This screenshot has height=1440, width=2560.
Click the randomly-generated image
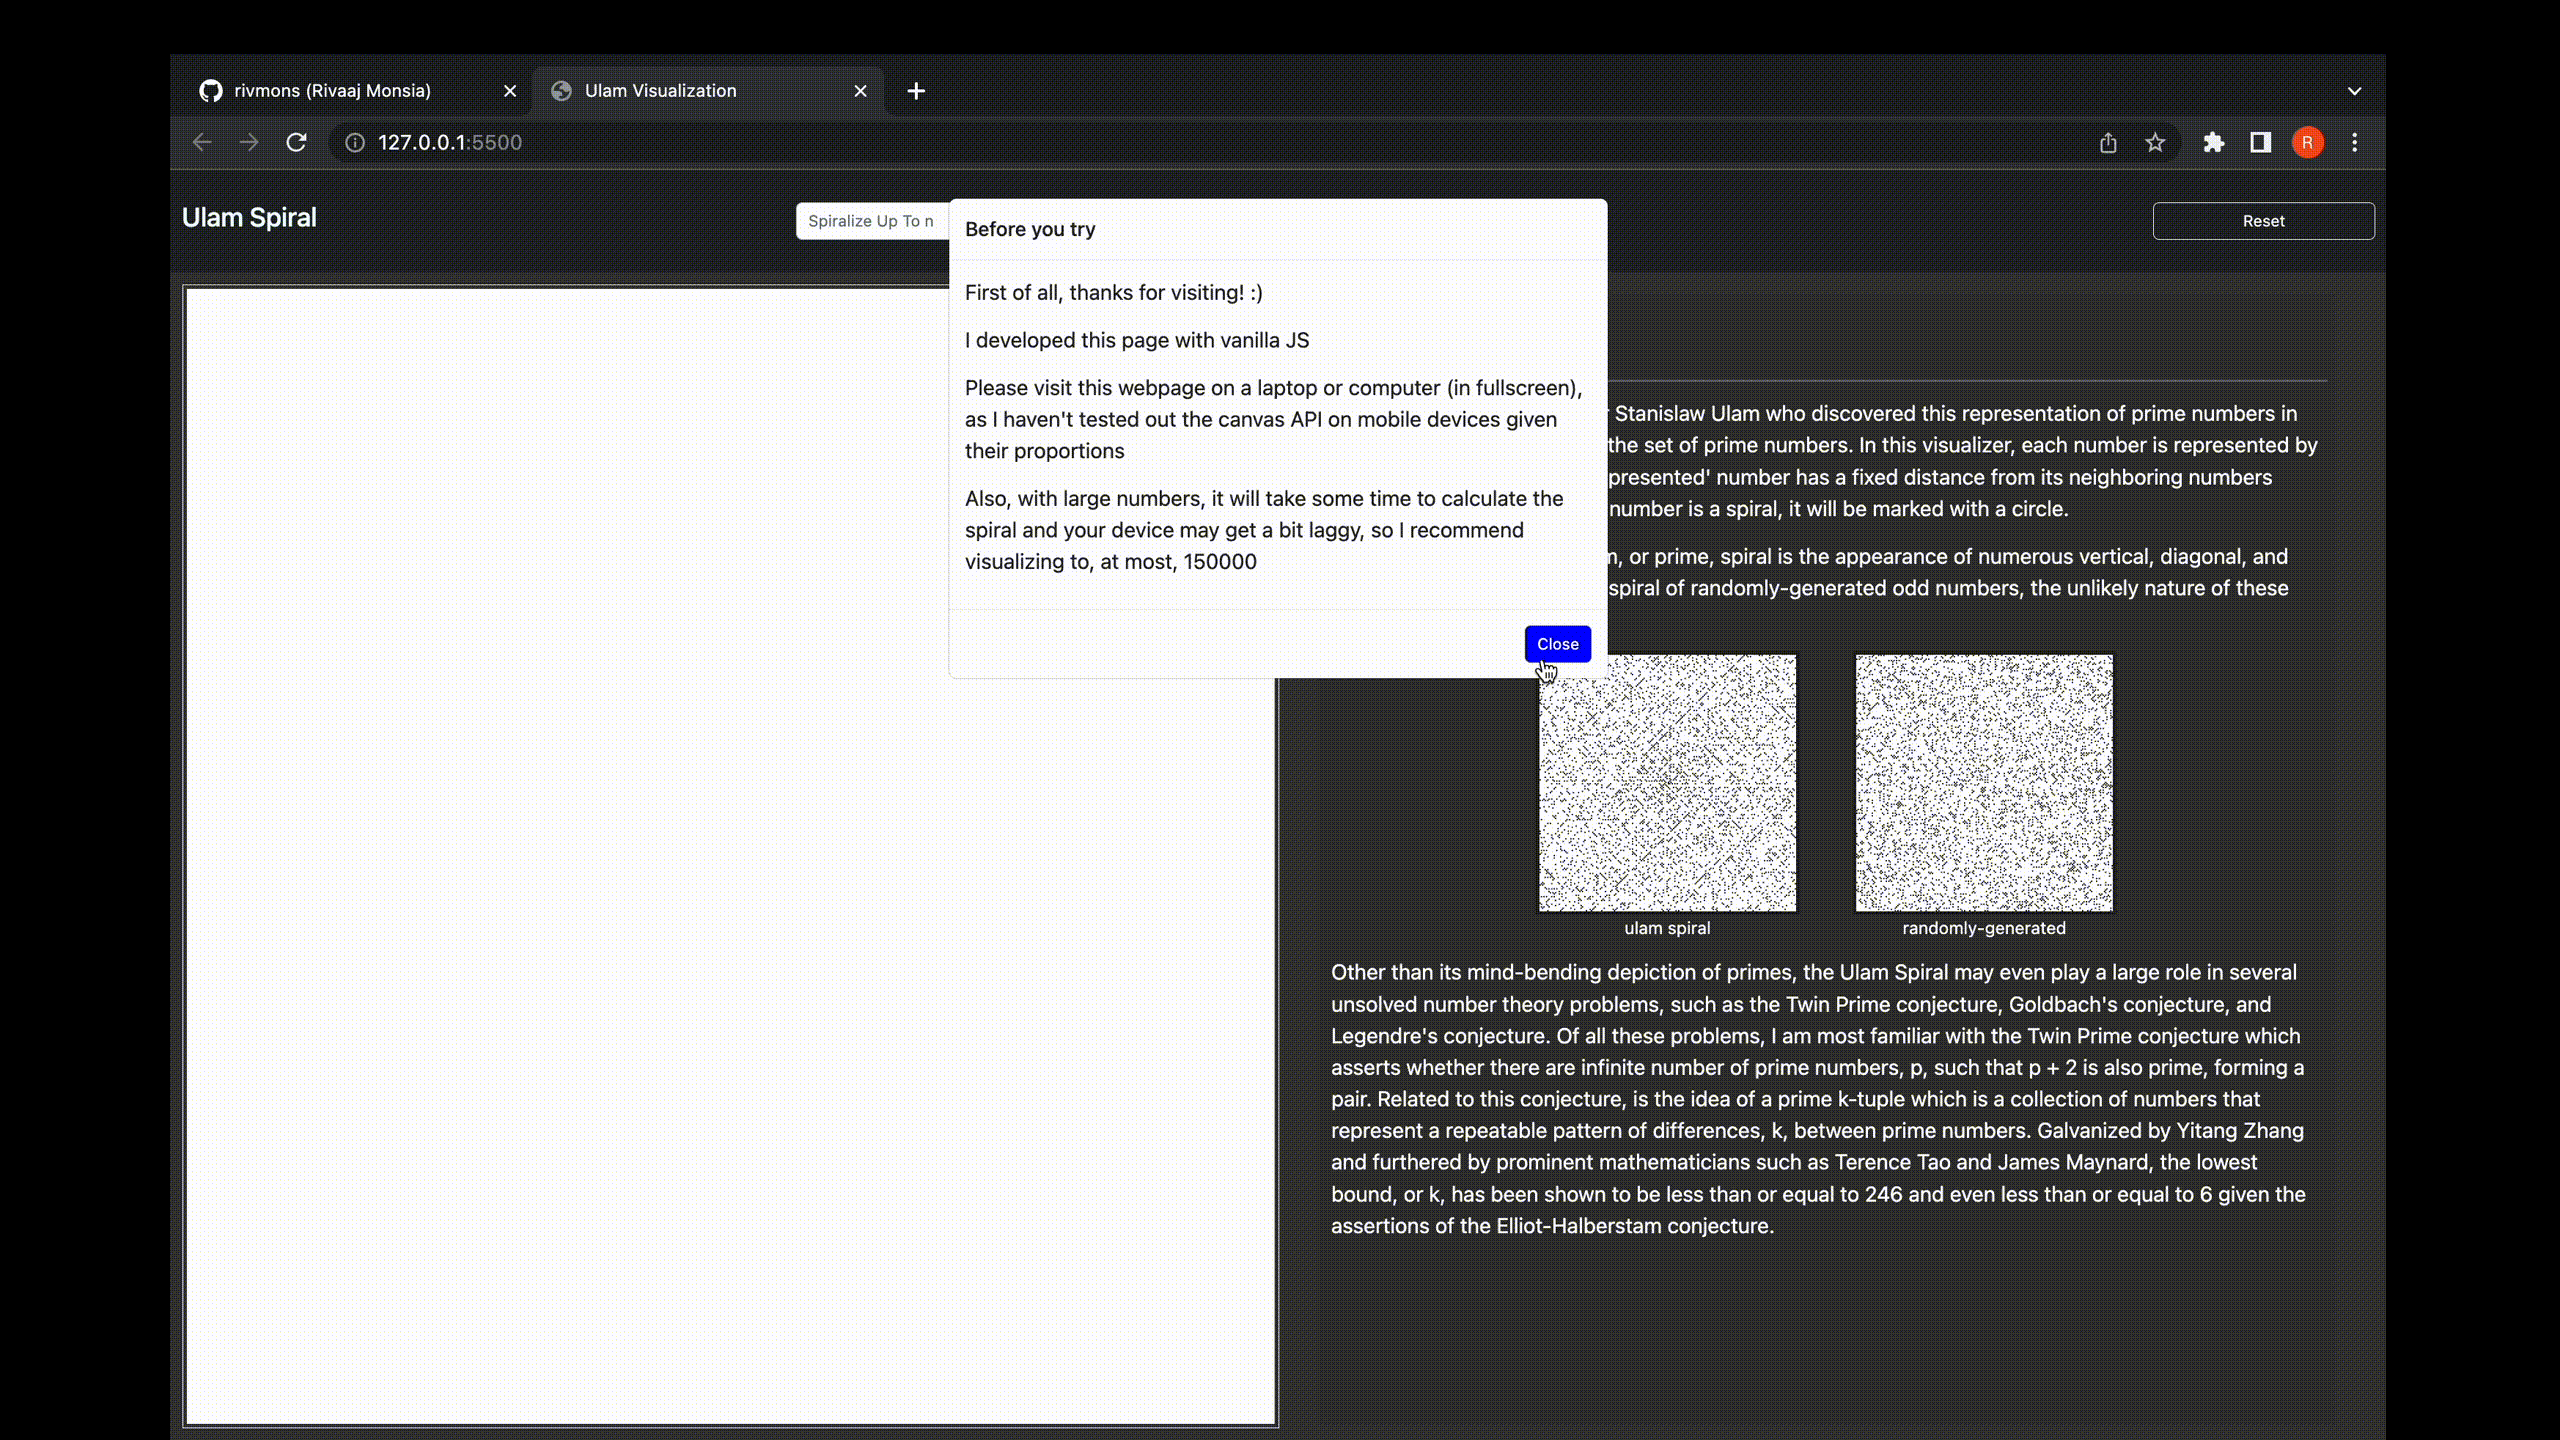(1983, 783)
